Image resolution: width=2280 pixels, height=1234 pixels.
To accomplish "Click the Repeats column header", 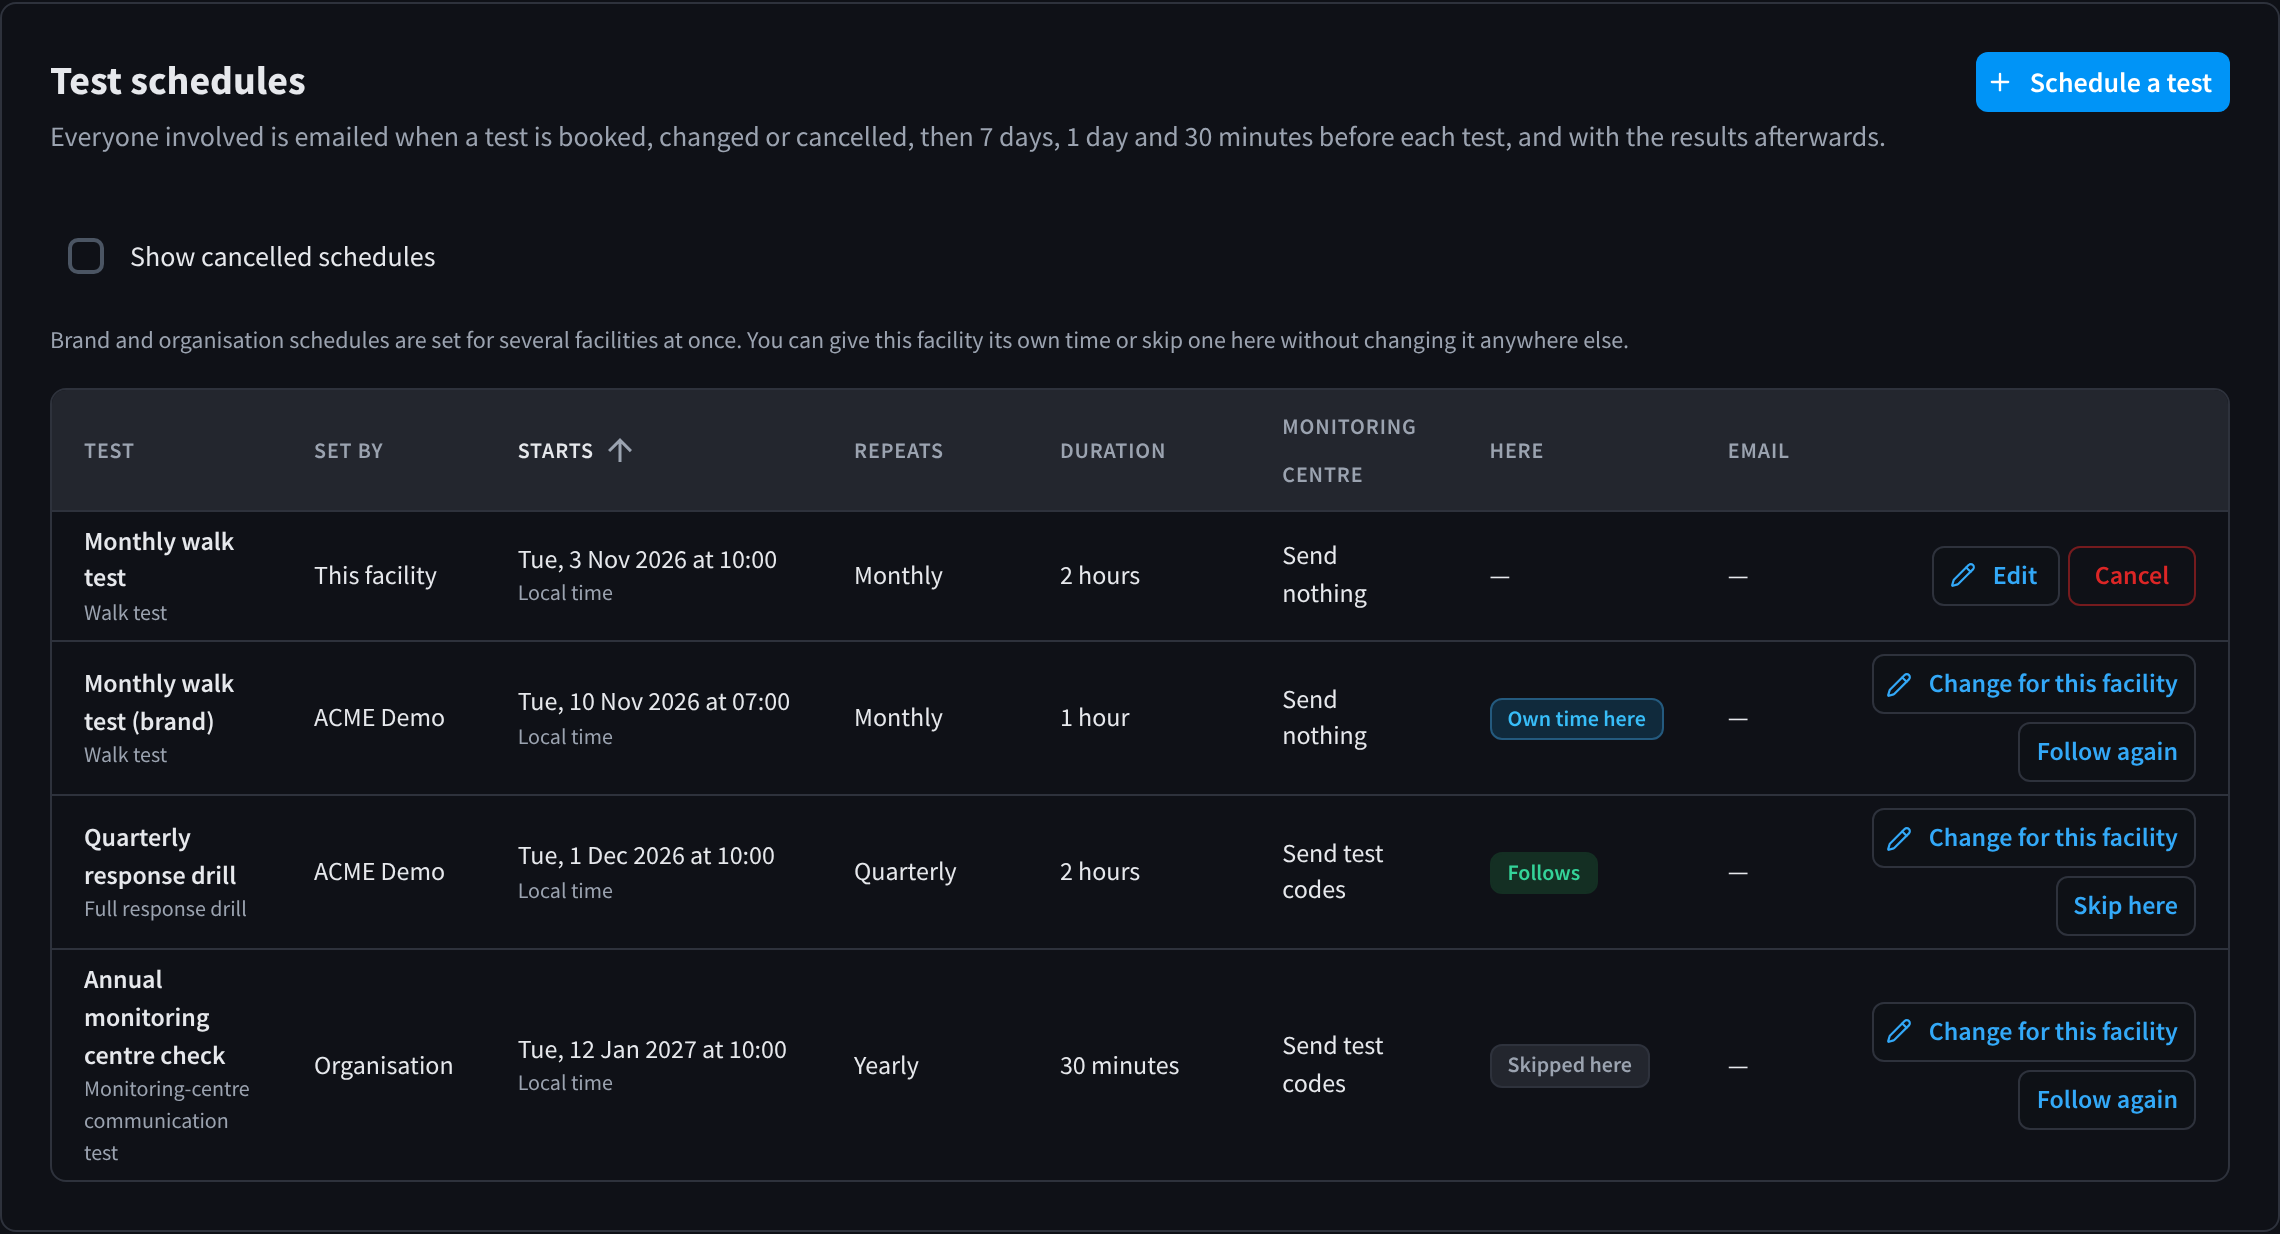I will pos(898,451).
